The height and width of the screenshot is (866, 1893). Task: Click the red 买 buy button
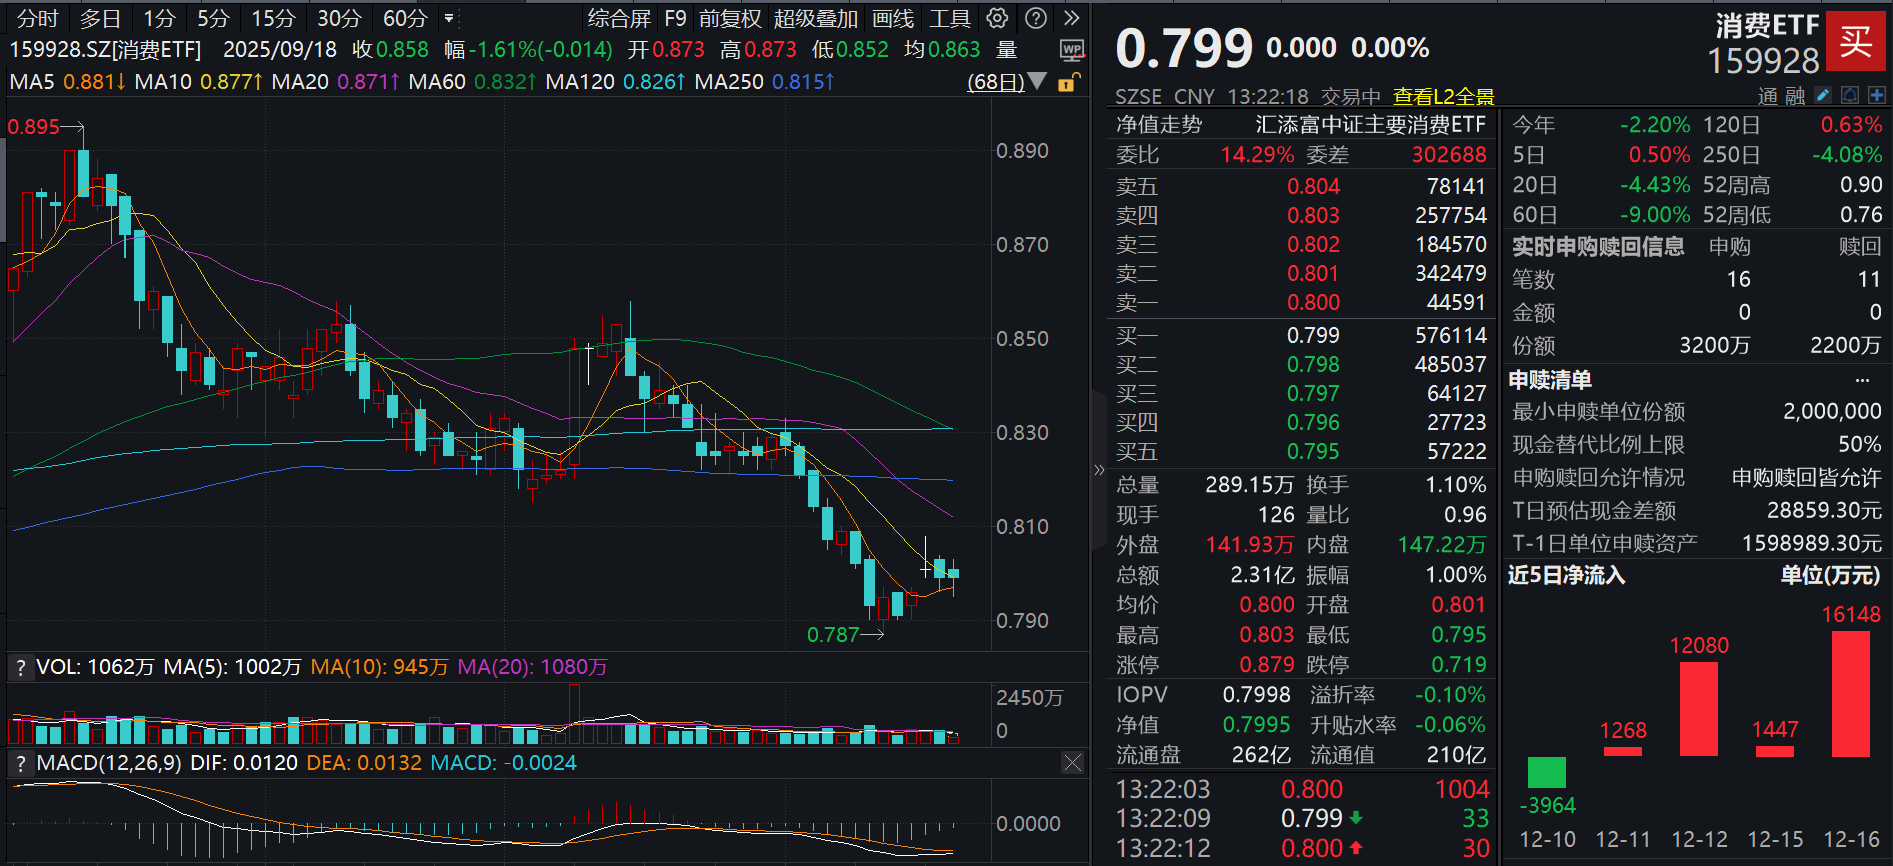1855,41
